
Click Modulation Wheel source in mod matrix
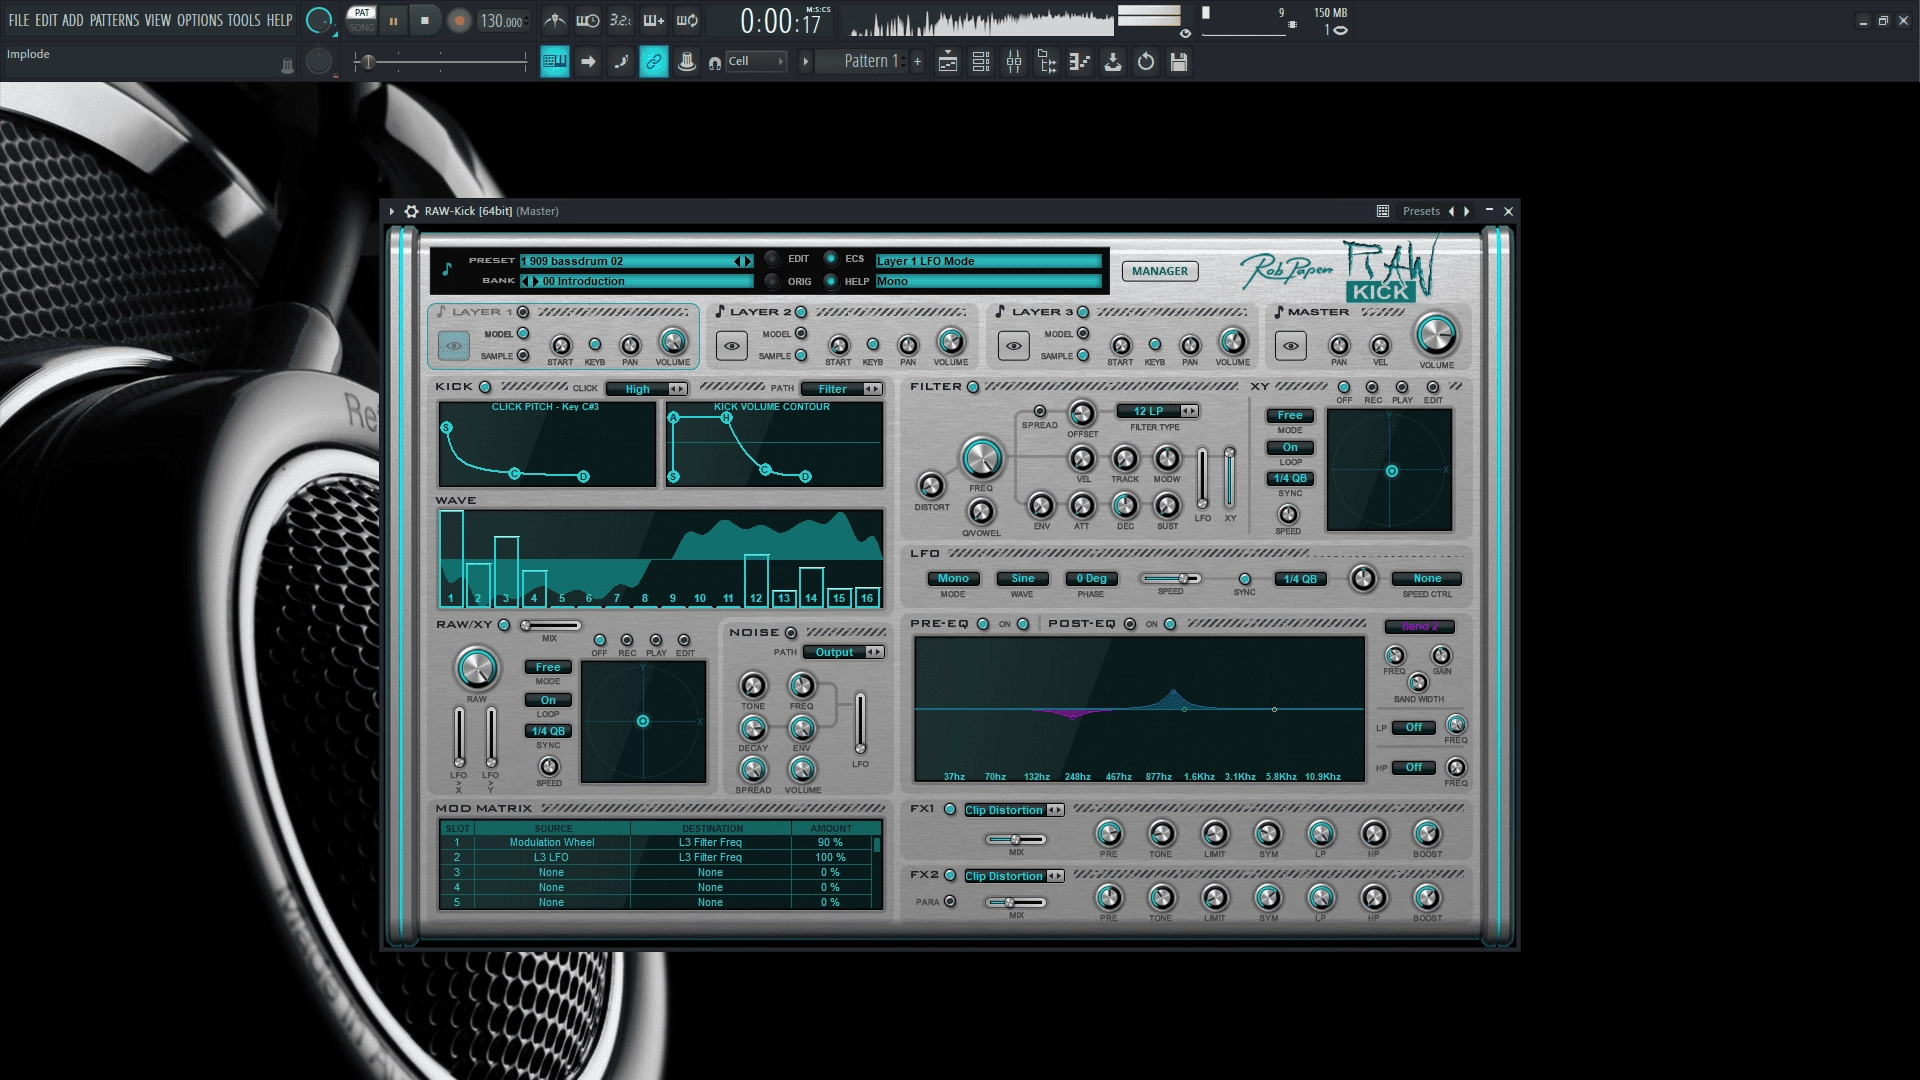[552, 843]
